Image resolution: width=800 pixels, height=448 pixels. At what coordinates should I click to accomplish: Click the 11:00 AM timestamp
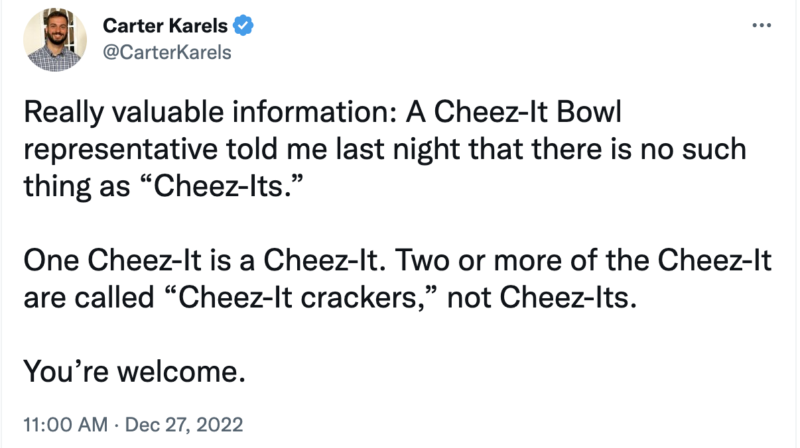[59, 424]
